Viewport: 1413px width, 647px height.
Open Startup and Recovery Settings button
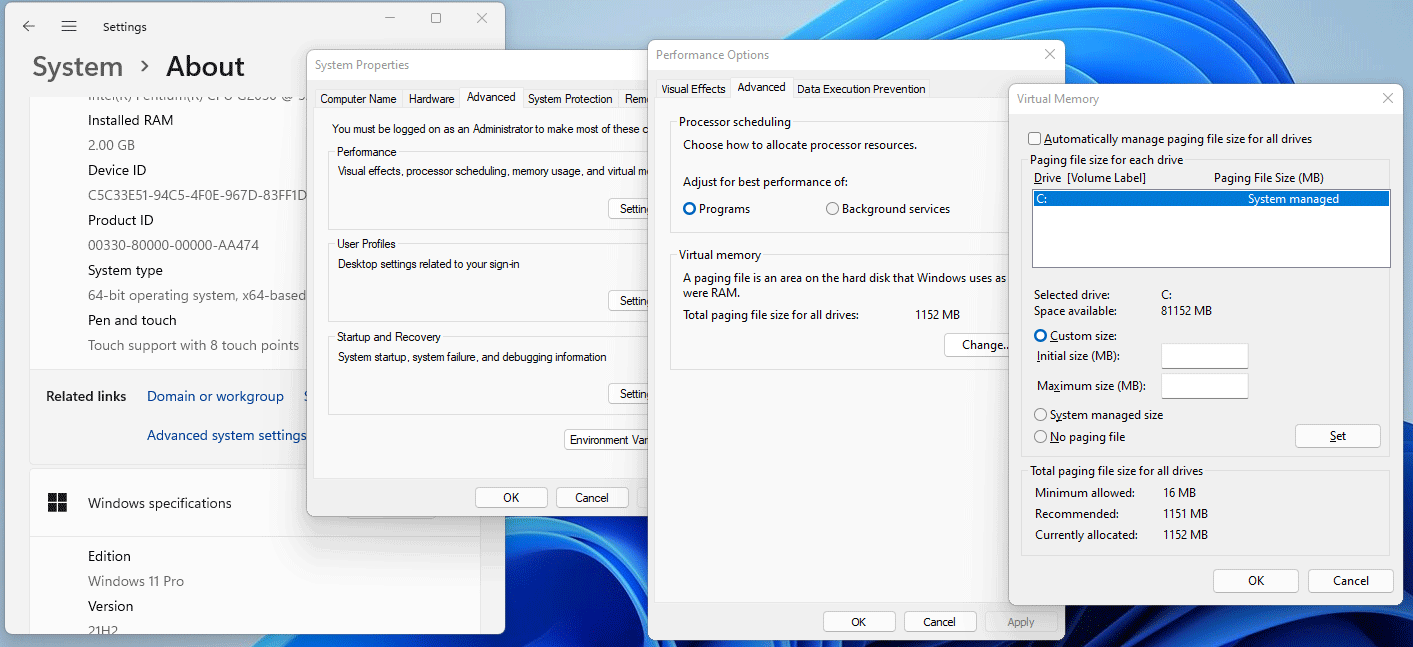630,394
